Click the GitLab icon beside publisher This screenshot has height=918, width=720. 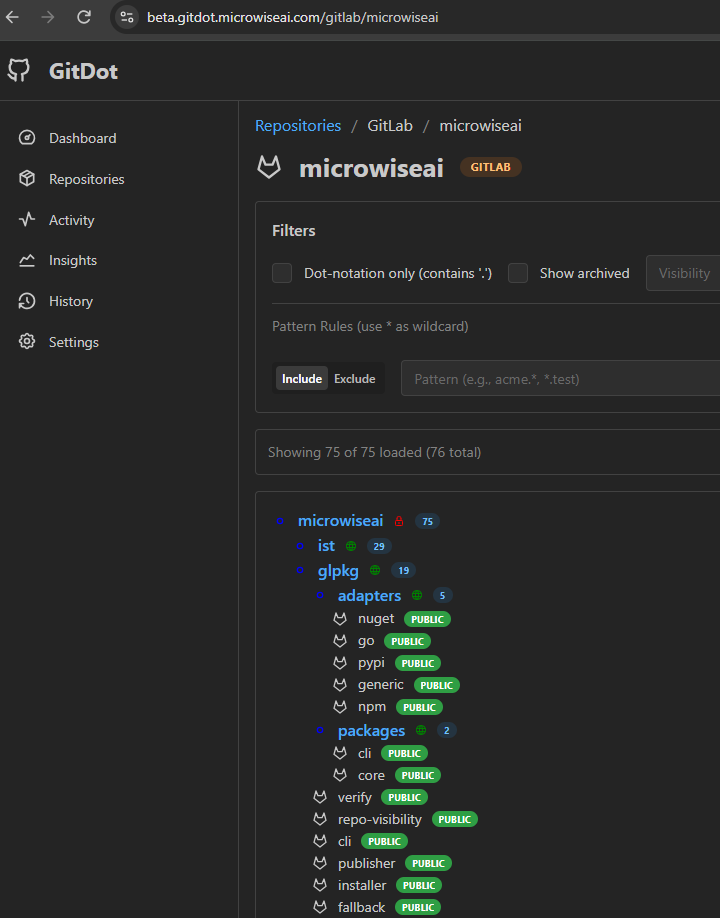(320, 863)
